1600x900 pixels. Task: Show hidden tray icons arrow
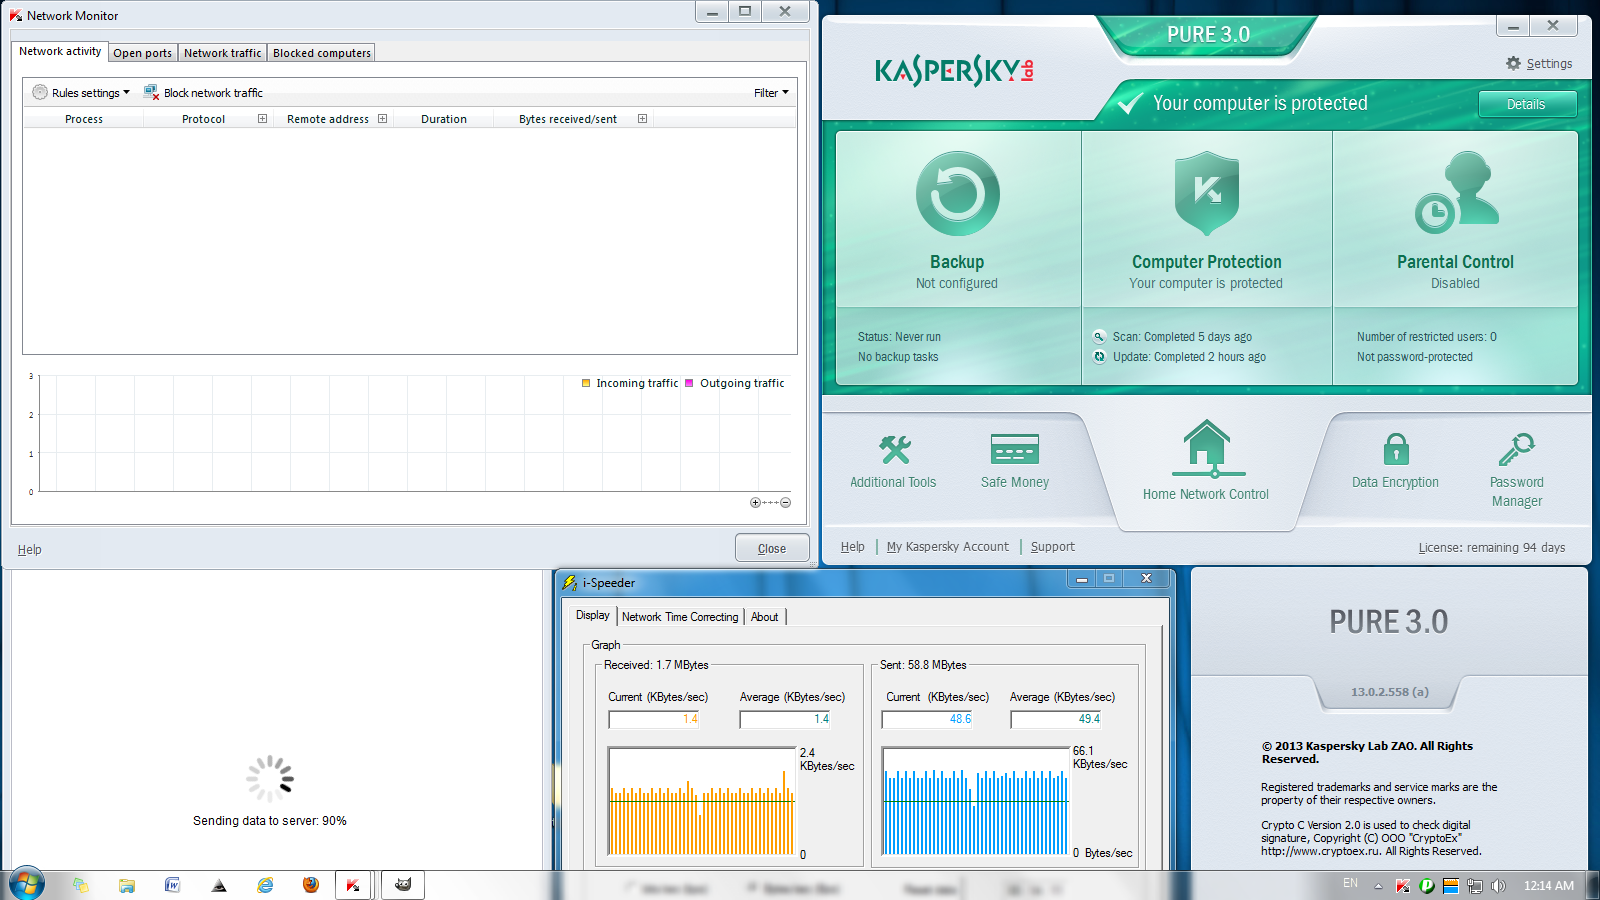[1378, 885]
